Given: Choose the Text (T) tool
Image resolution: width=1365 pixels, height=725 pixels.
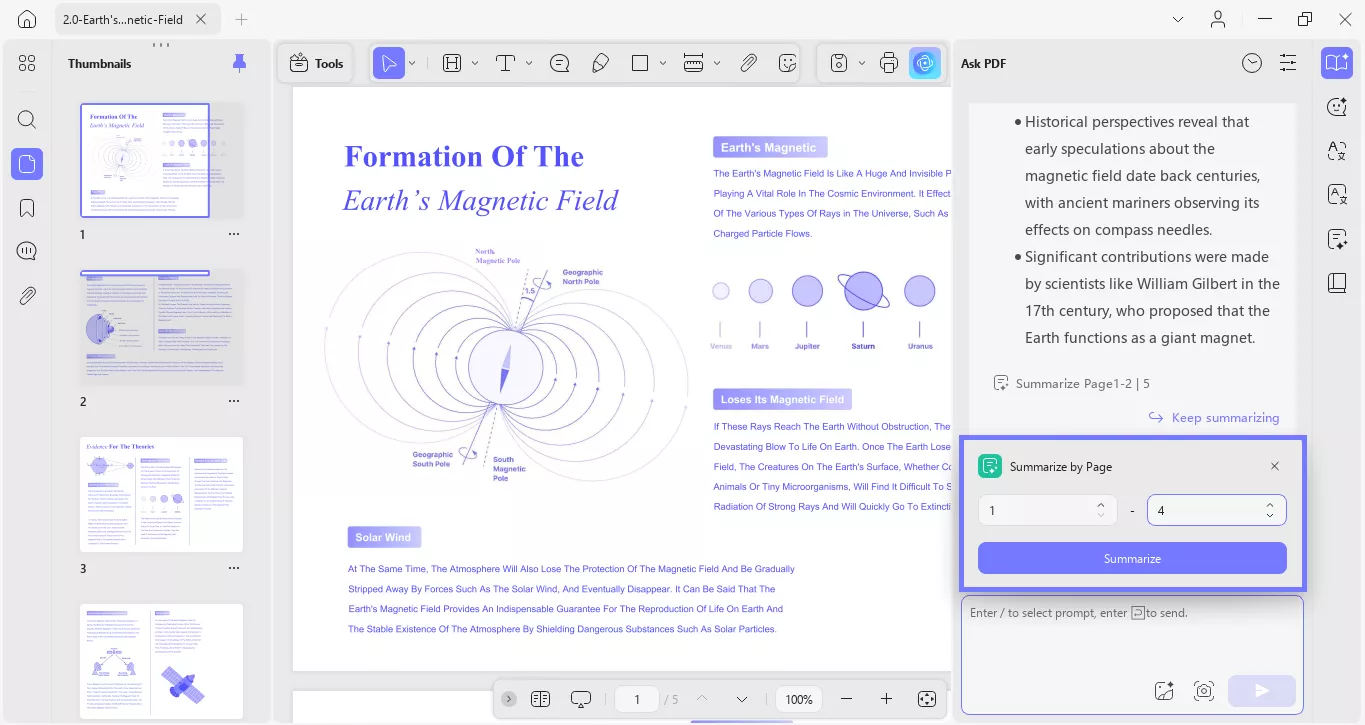Looking at the screenshot, I should tap(505, 63).
